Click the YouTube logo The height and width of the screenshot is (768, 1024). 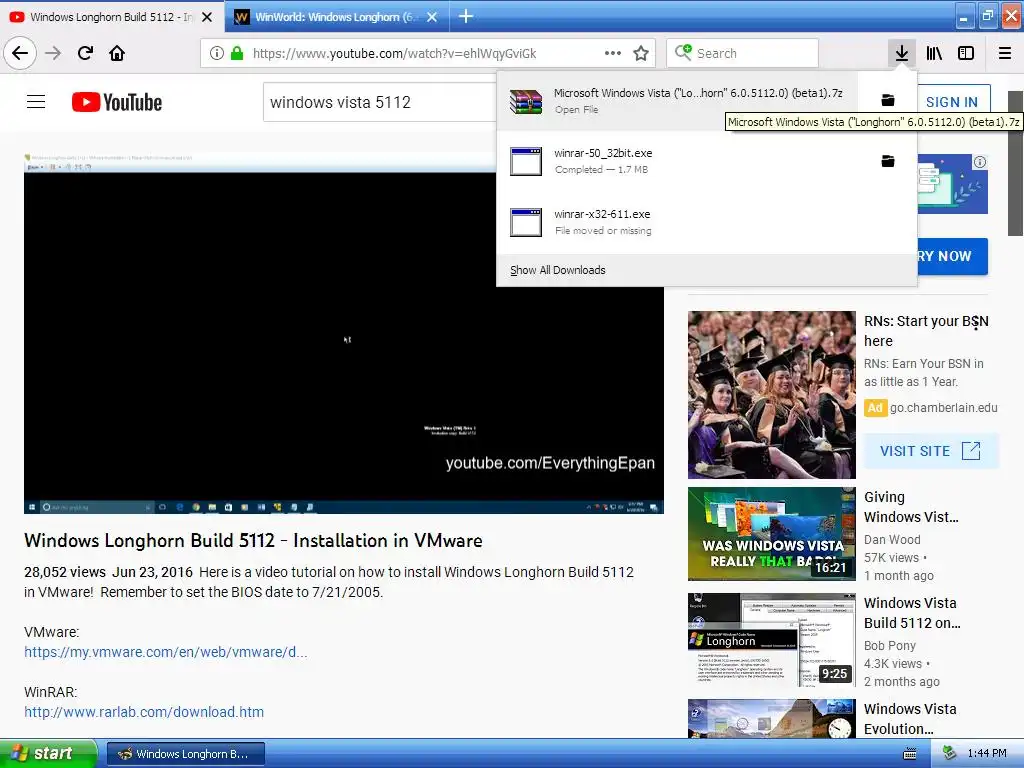117,102
